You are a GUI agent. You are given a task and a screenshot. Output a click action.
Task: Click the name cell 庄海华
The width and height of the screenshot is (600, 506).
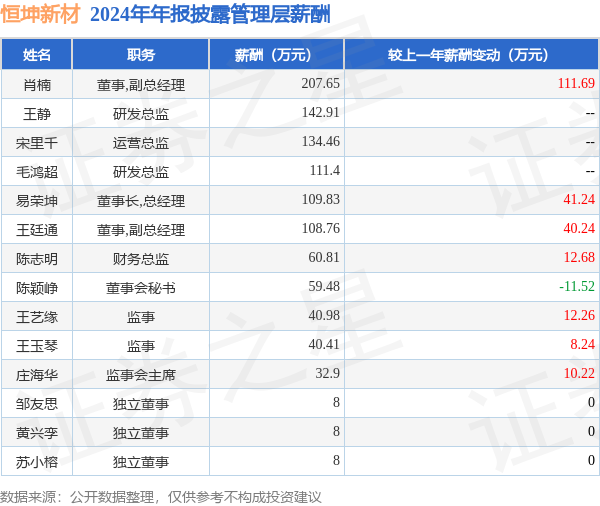[37, 375]
